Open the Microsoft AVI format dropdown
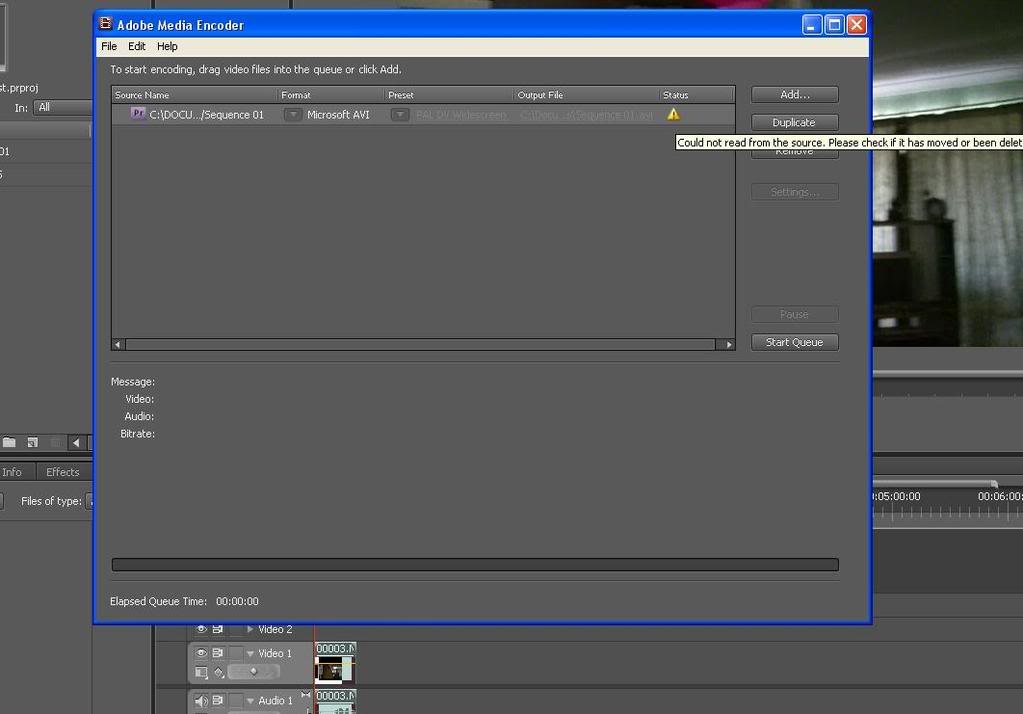1023x714 pixels. (x=293, y=114)
